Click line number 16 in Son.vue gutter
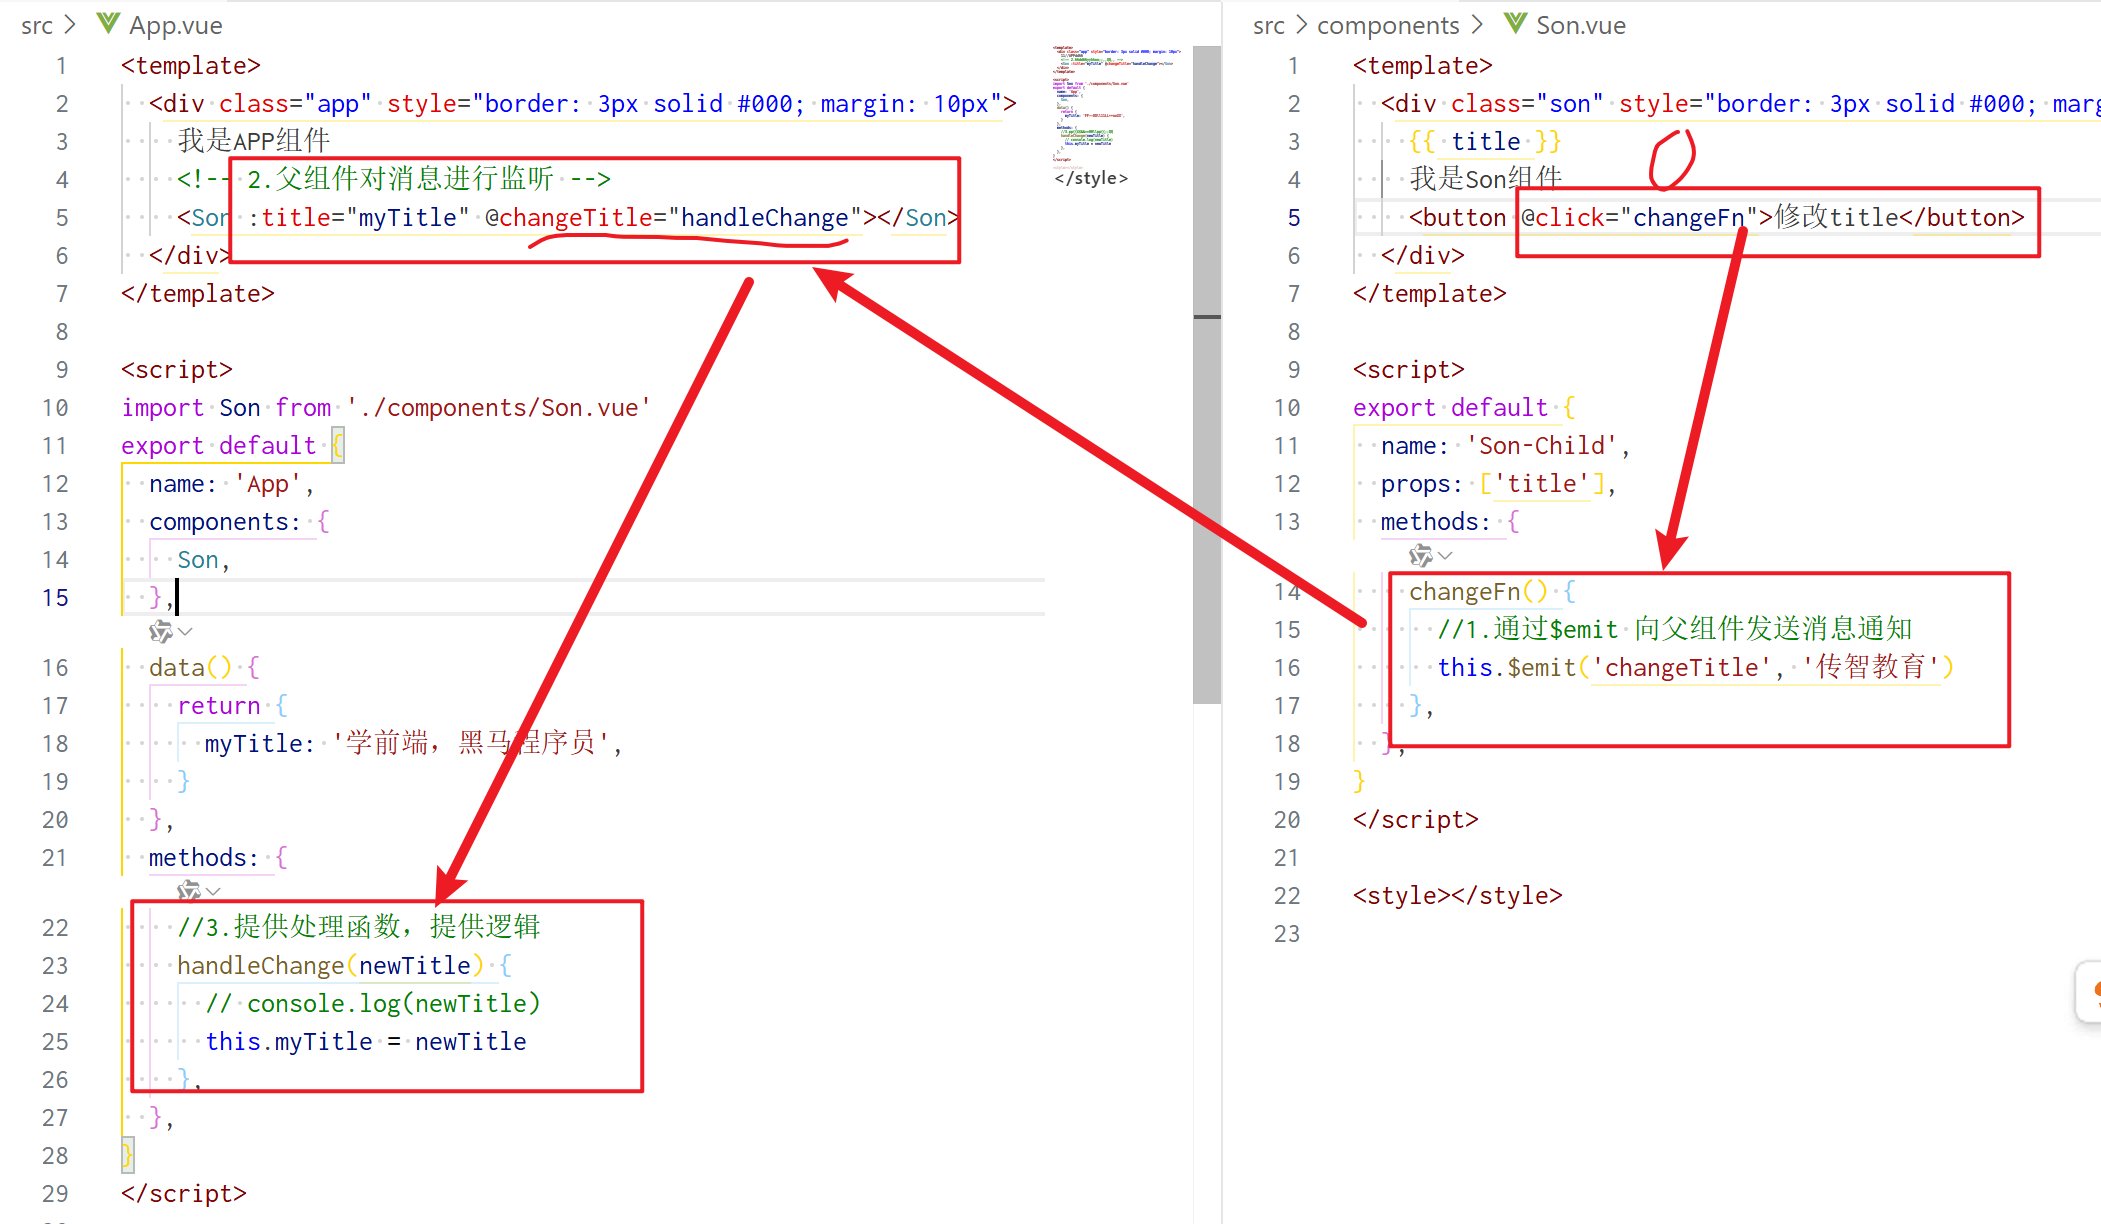This screenshot has height=1224, width=2101. point(1287,668)
